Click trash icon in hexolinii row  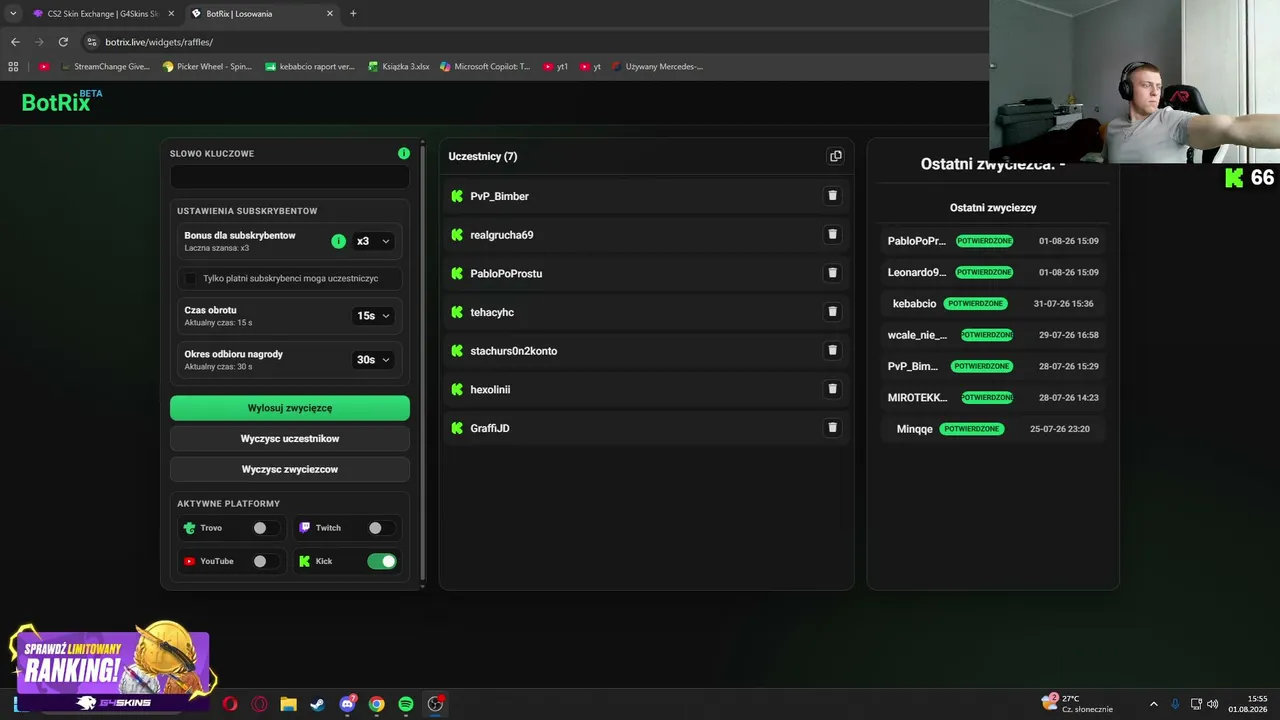tap(832, 389)
